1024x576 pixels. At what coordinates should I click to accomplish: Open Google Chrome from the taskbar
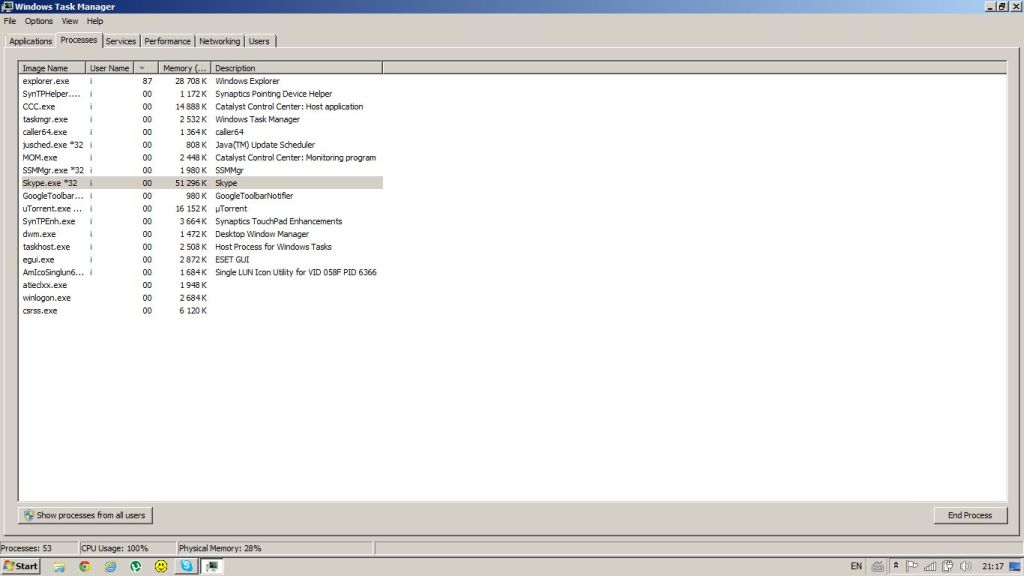pyautogui.click(x=85, y=566)
